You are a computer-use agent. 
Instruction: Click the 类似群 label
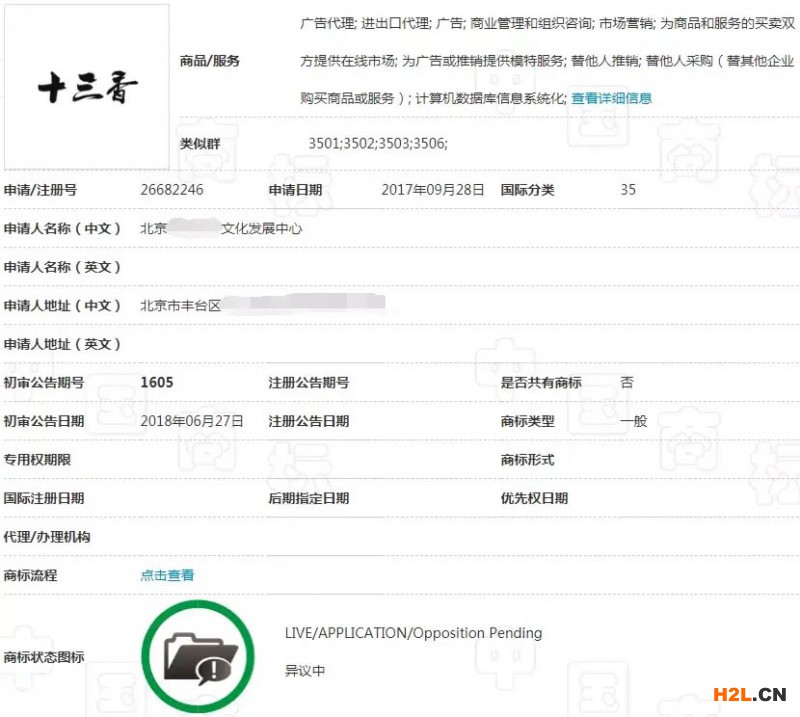(x=200, y=143)
